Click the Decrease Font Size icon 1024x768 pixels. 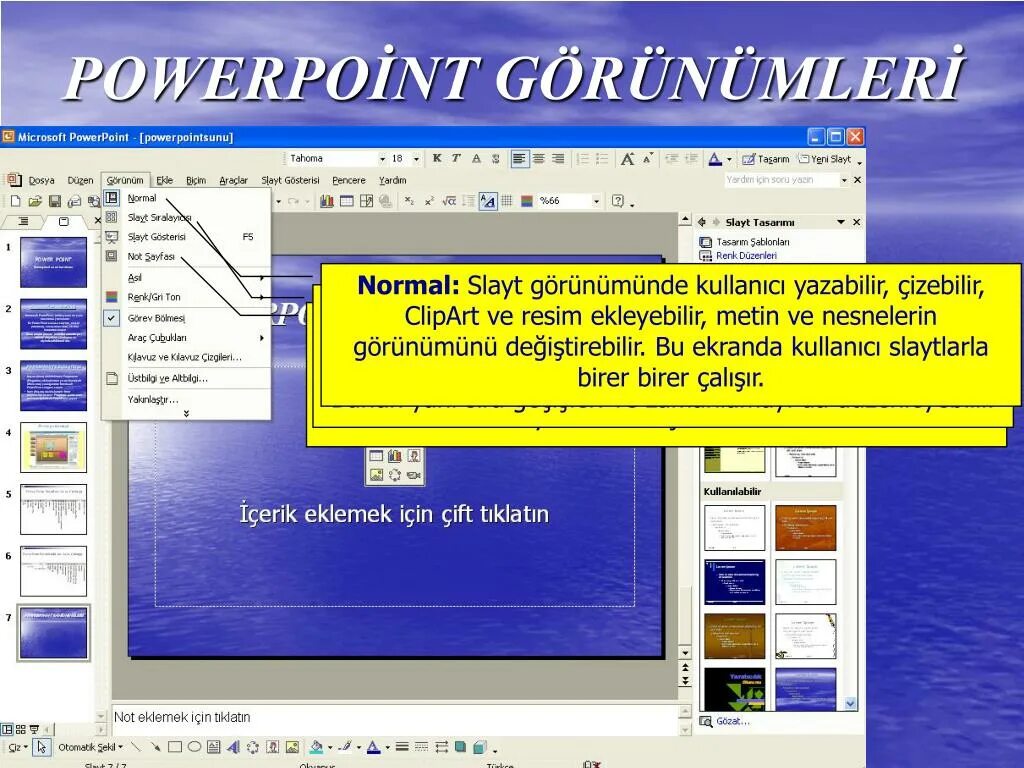point(647,159)
